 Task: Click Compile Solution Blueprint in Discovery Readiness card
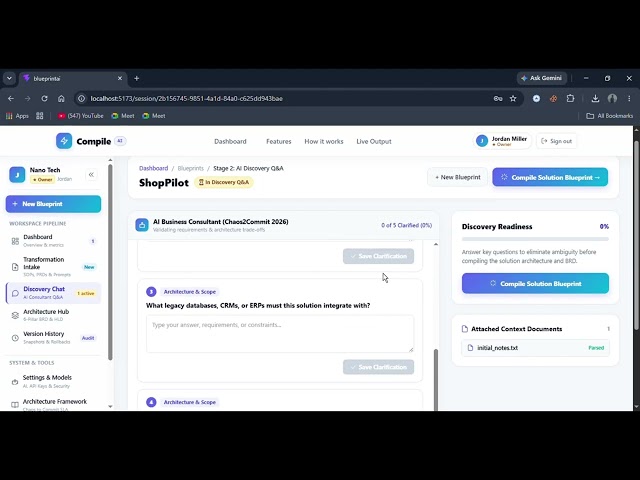pos(535,283)
